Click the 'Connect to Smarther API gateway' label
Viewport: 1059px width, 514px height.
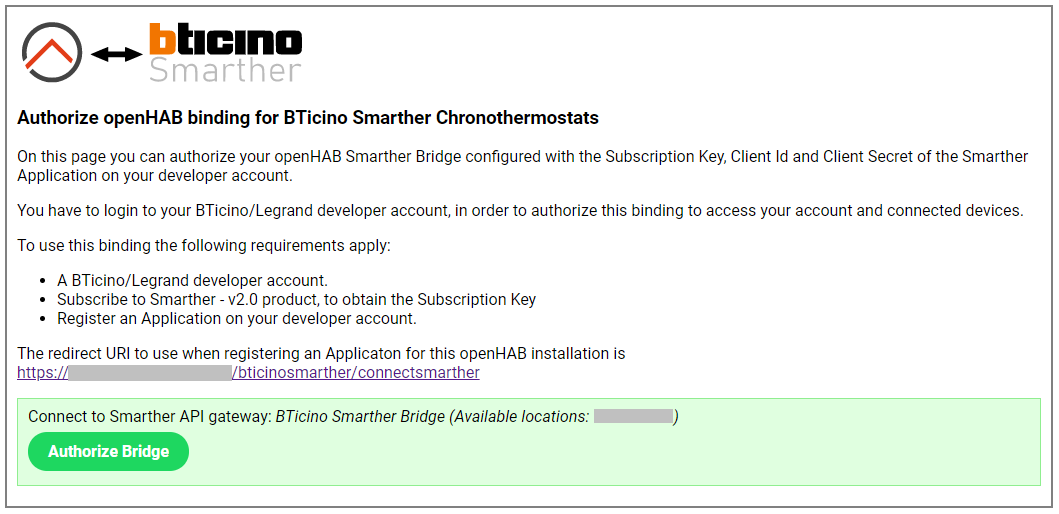click(149, 416)
